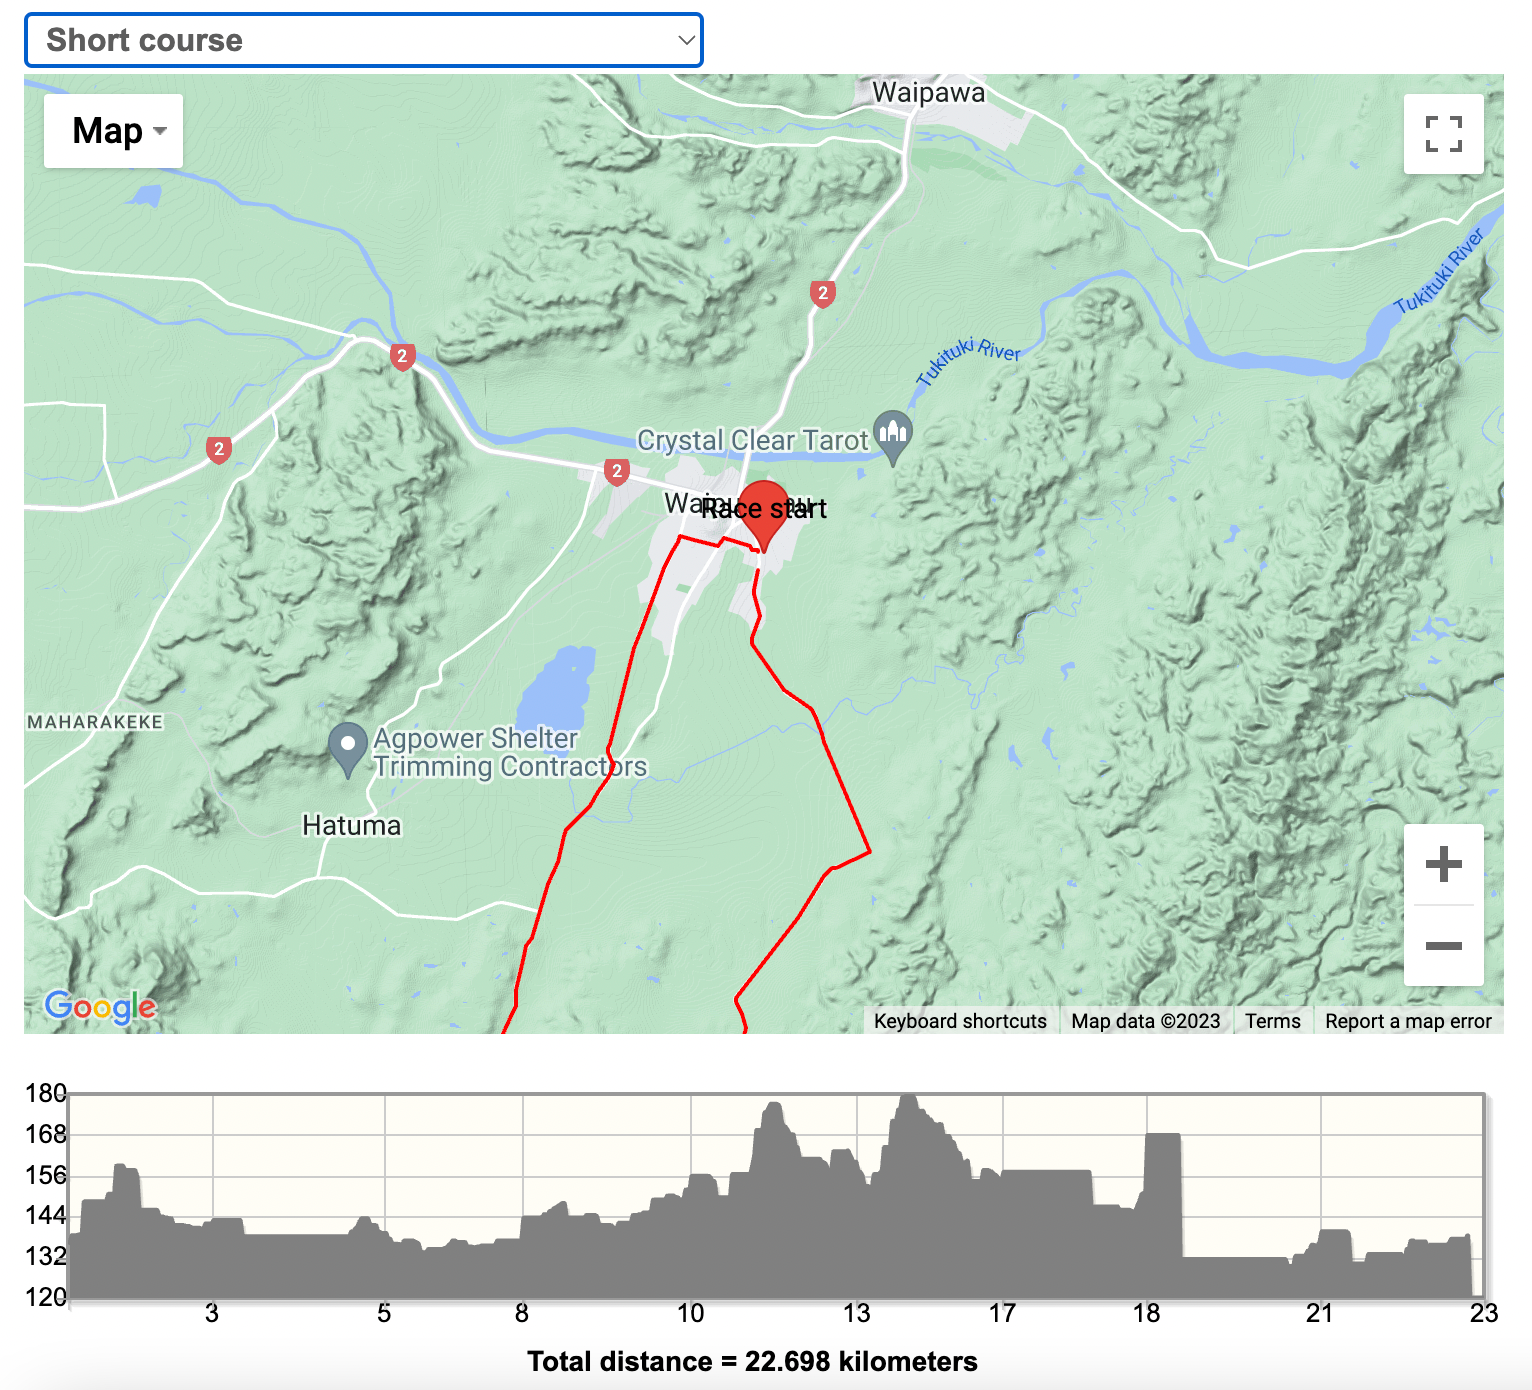
Task: Select the Agpower Shelter Trimming pin
Action: click(x=348, y=746)
